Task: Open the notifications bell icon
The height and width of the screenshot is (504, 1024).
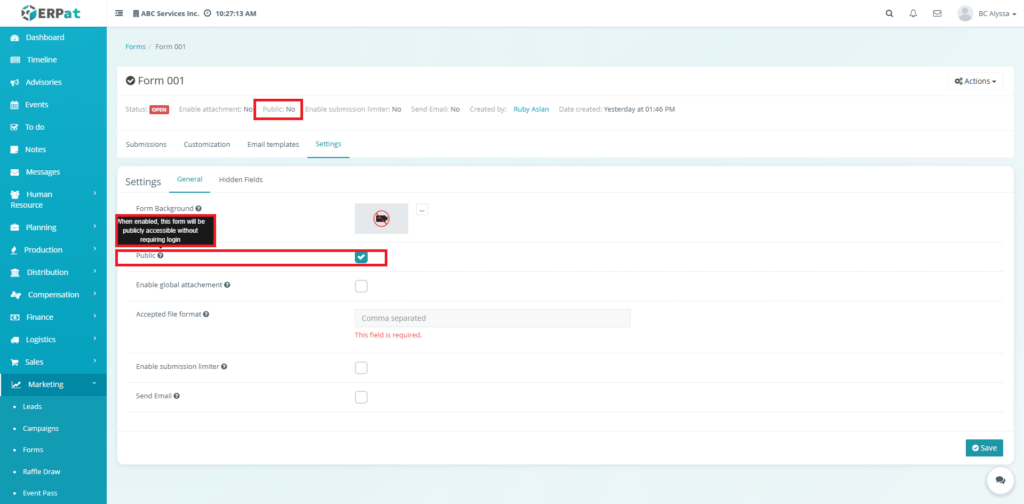Action: coord(913,14)
